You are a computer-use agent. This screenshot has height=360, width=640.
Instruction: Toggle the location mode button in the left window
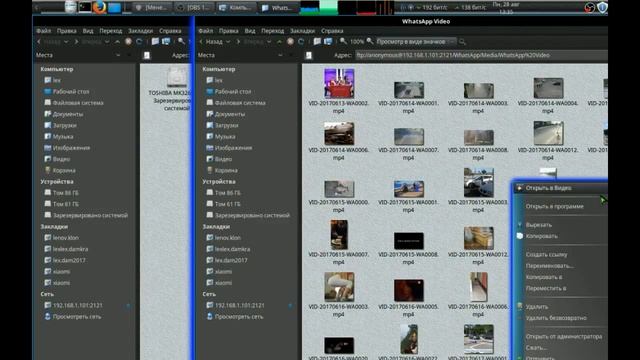coord(147,56)
